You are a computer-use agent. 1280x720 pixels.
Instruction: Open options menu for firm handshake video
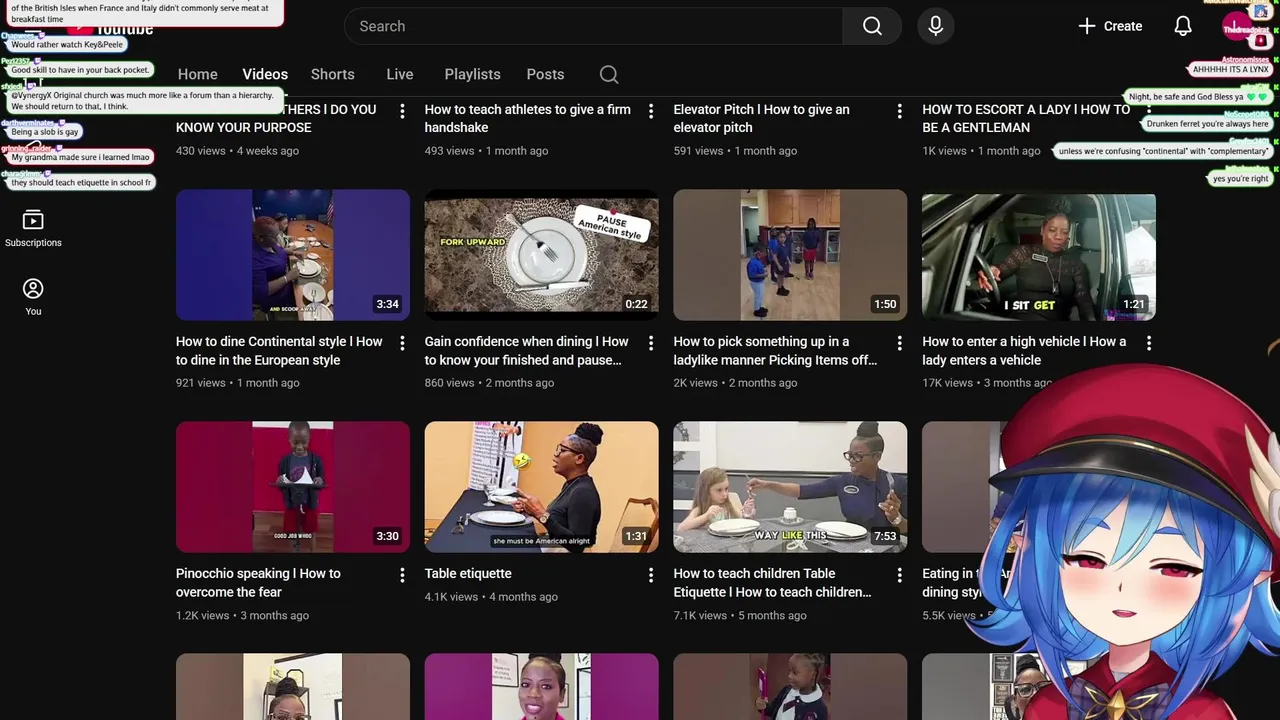tap(651, 111)
